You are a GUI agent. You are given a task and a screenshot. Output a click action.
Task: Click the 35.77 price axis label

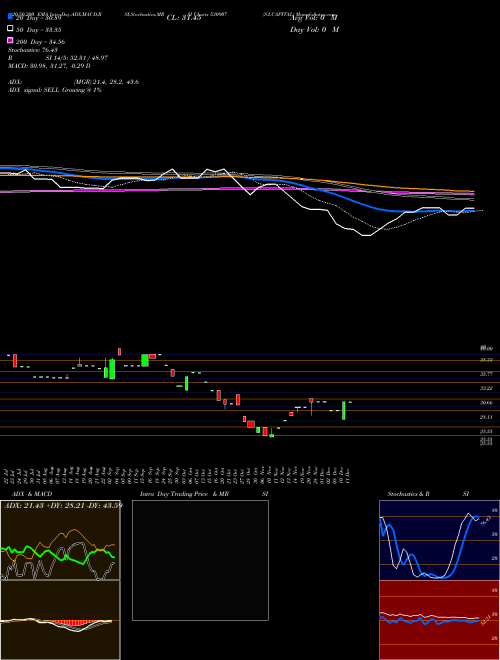click(x=487, y=374)
